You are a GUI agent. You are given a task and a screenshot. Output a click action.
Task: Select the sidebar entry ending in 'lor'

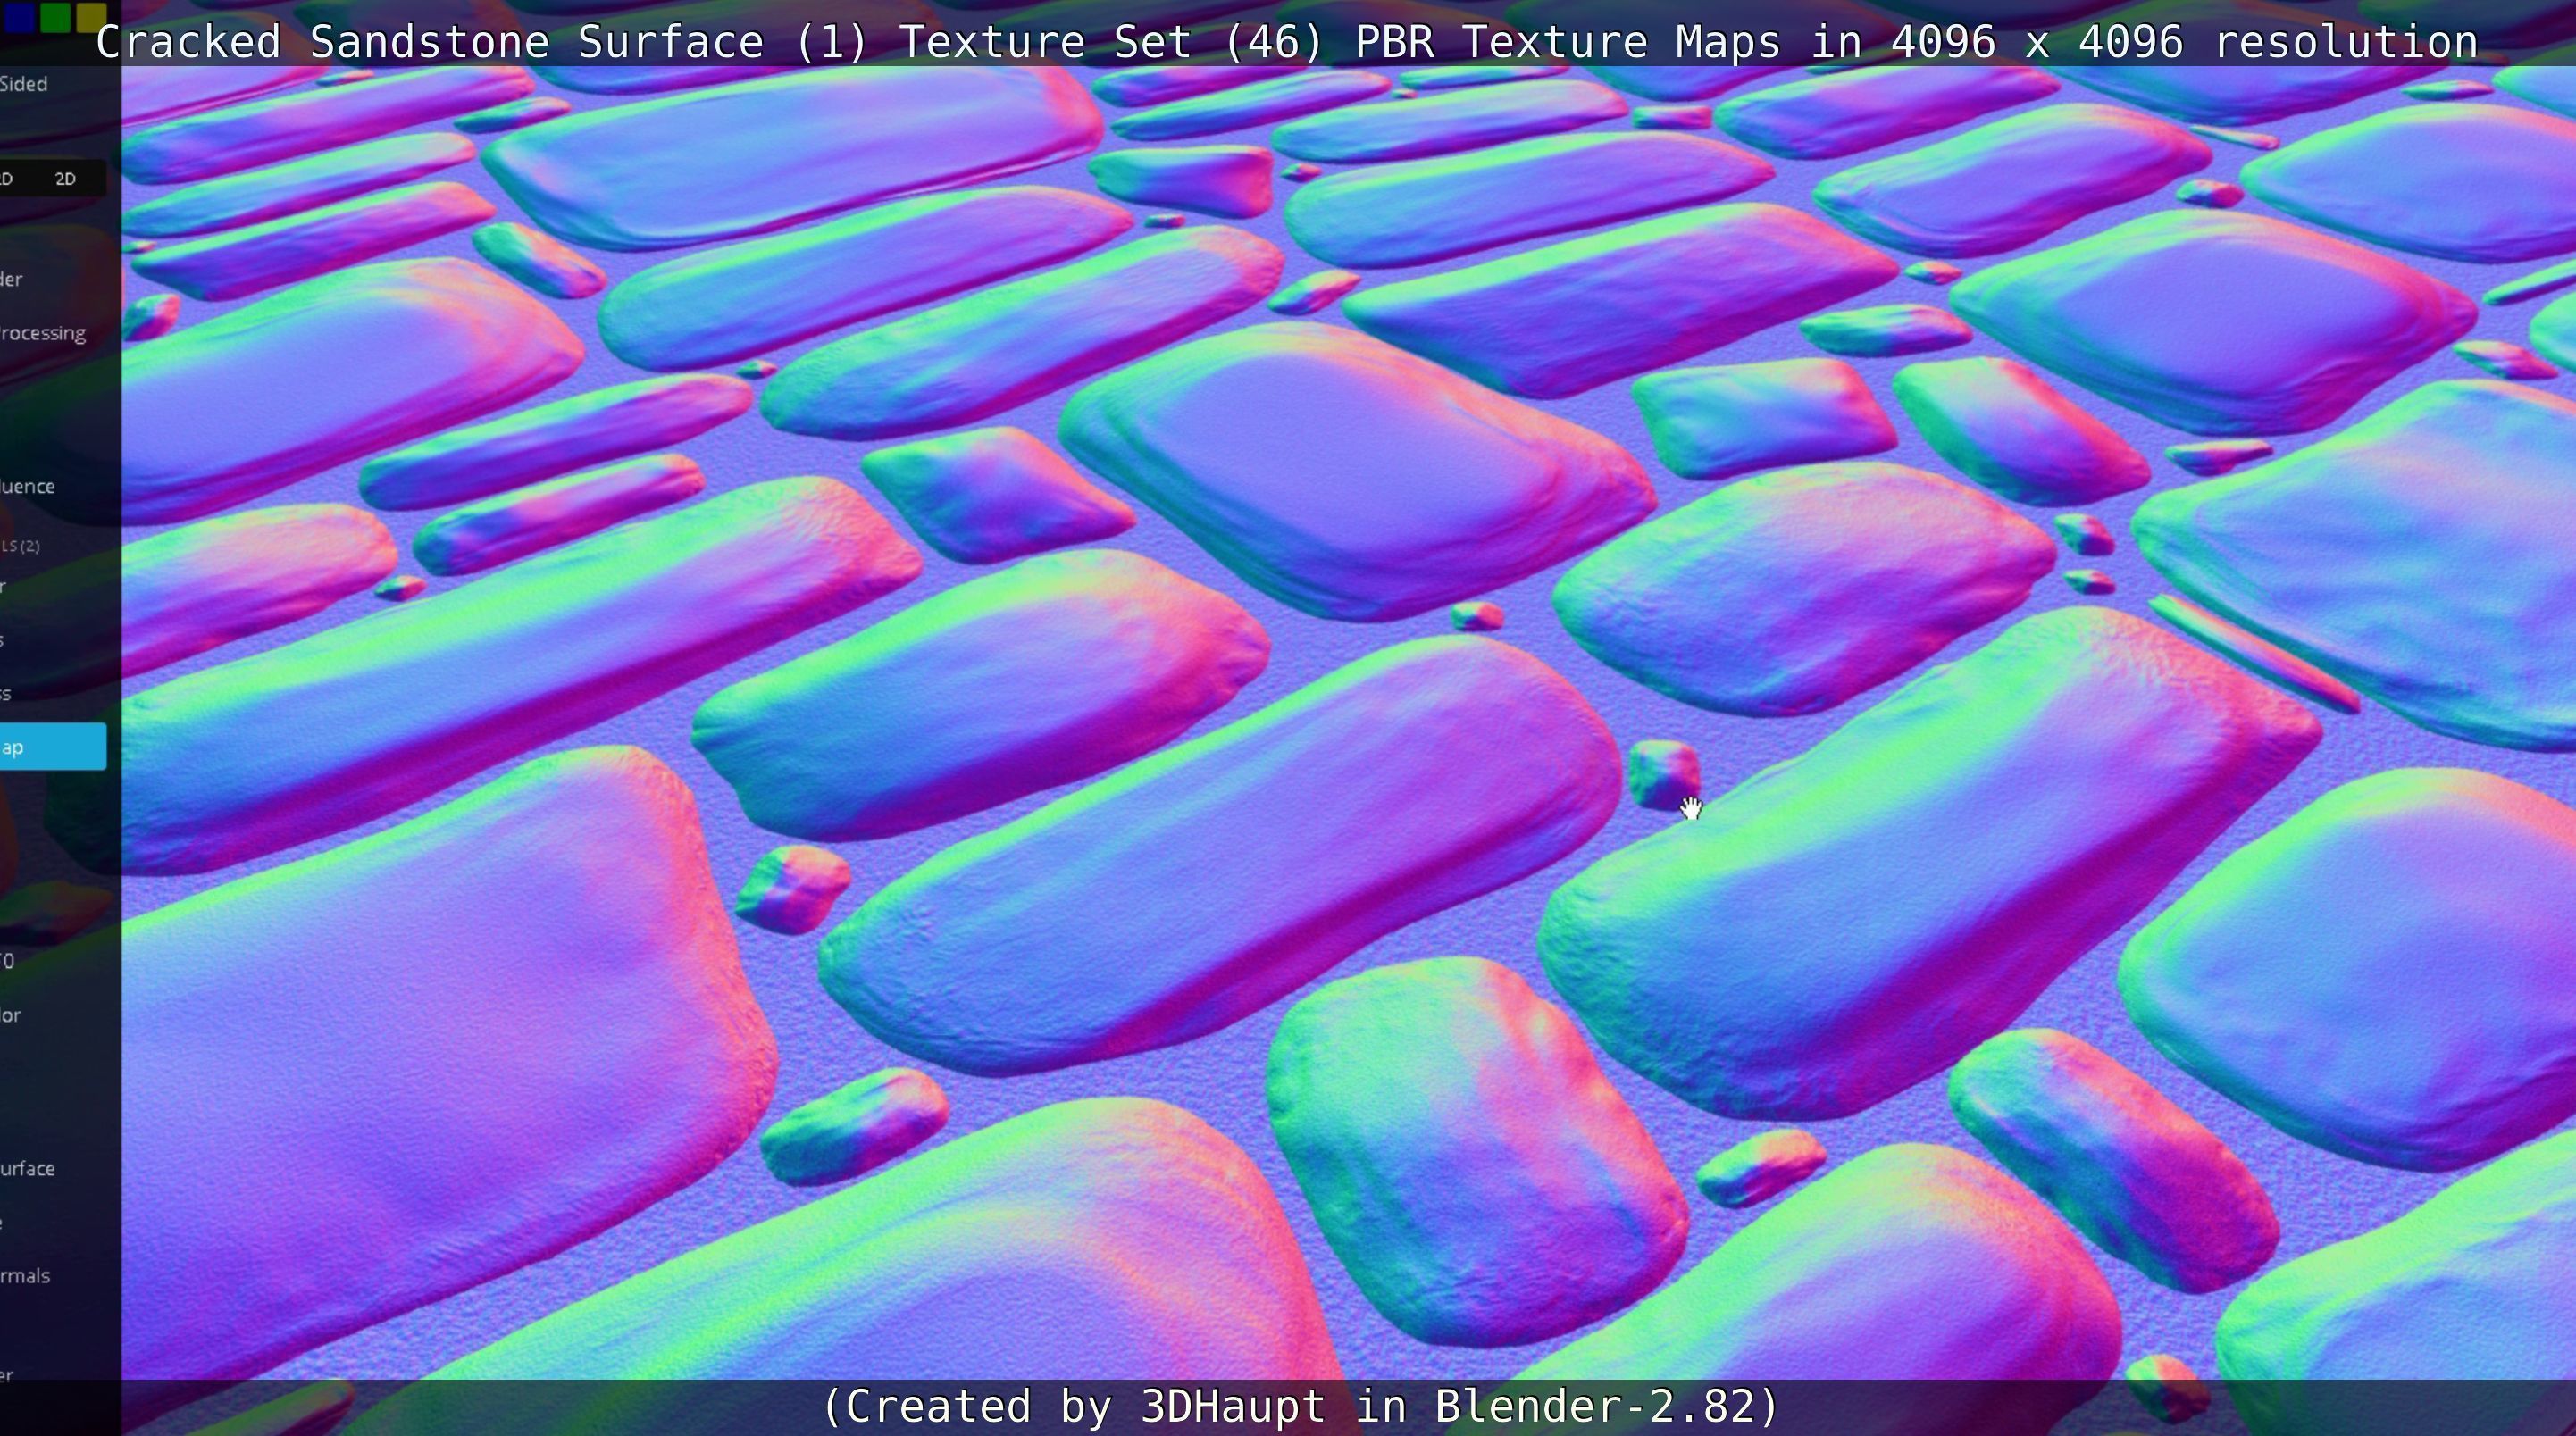[x=11, y=1016]
